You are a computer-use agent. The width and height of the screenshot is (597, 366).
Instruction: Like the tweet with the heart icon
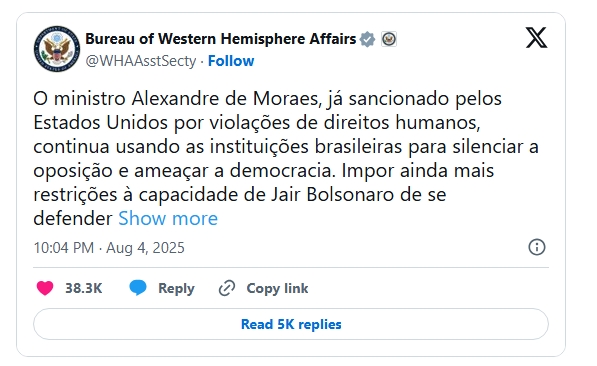coord(45,288)
